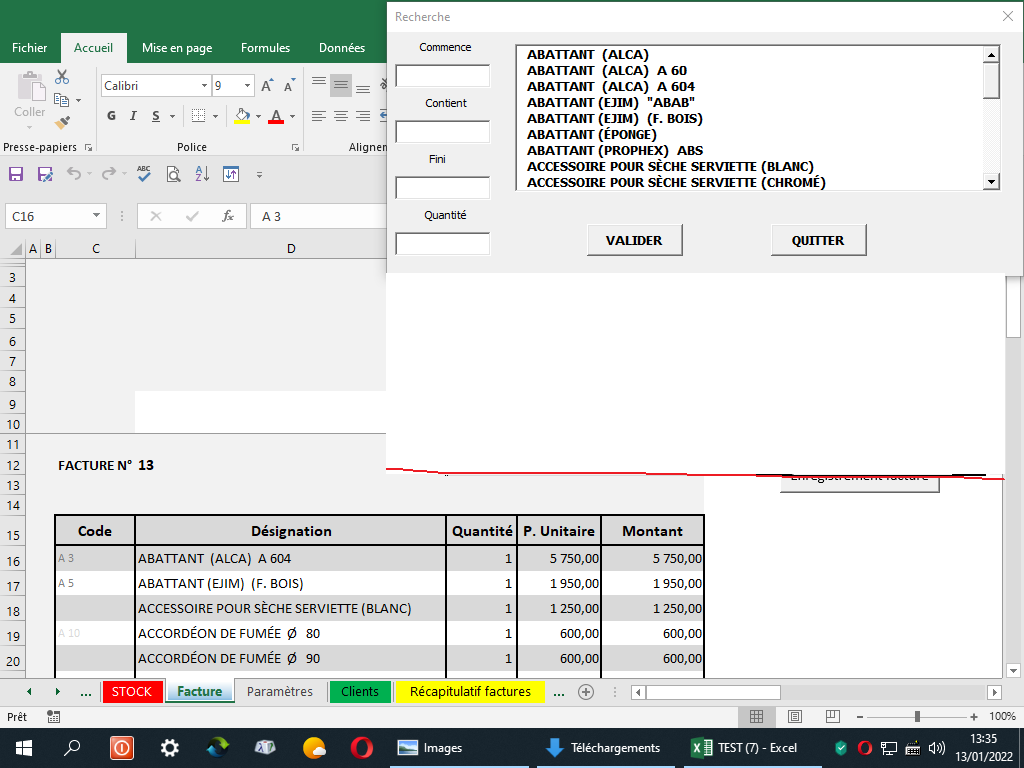Open the Formules ribbon tab

point(265,47)
